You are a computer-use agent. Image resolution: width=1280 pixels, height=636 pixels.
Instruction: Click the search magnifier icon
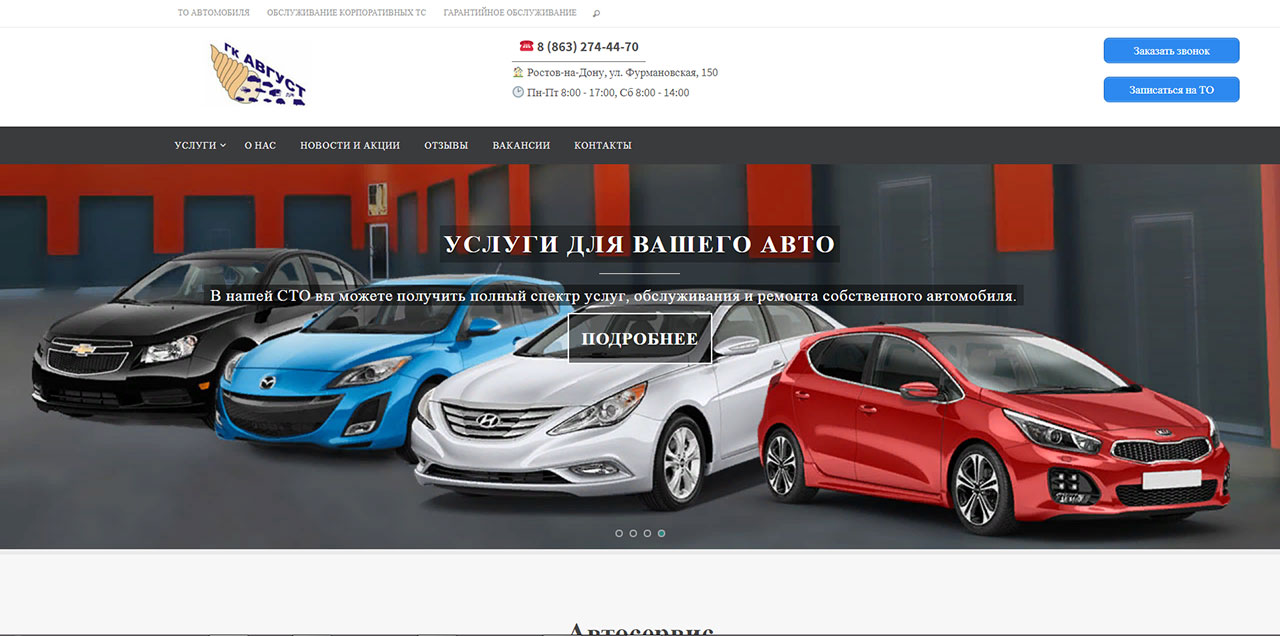pos(597,13)
